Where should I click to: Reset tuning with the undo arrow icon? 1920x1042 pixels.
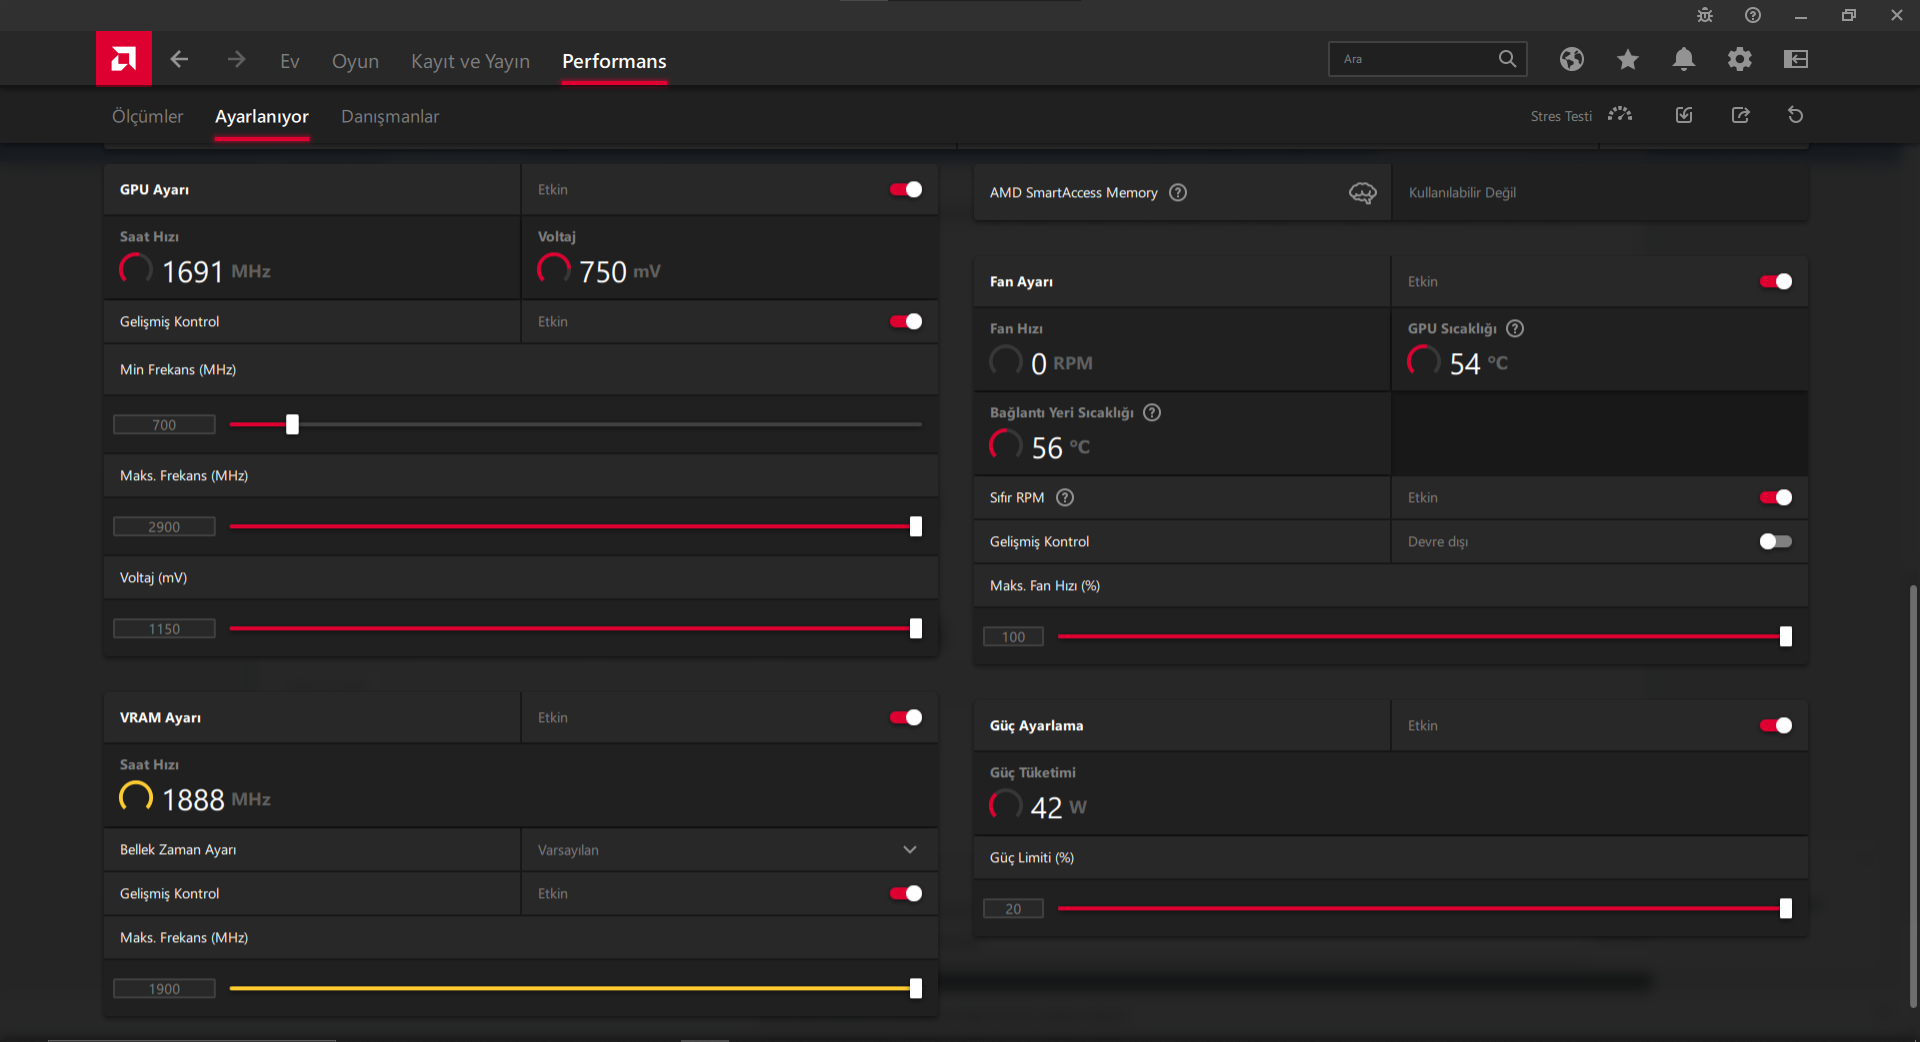pos(1795,116)
